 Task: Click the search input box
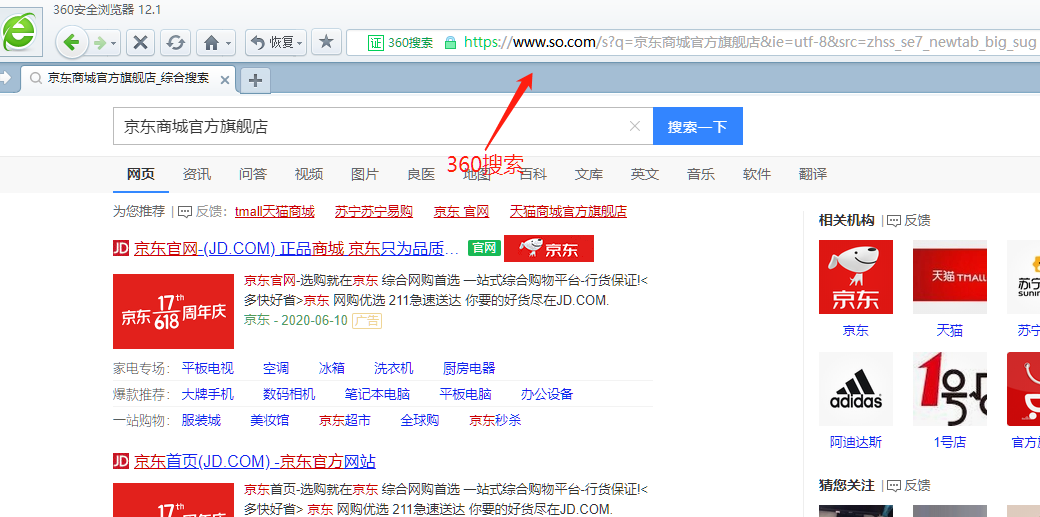[x=383, y=126]
